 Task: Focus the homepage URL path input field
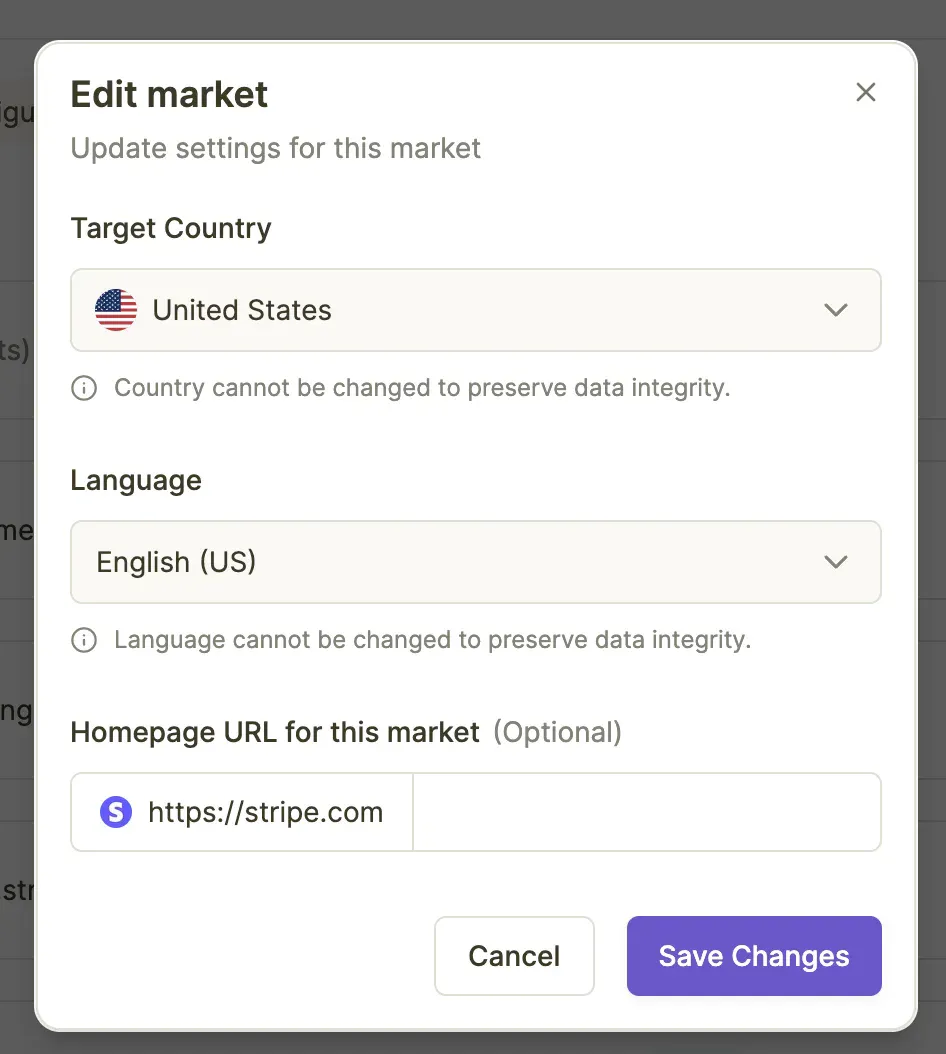click(646, 812)
